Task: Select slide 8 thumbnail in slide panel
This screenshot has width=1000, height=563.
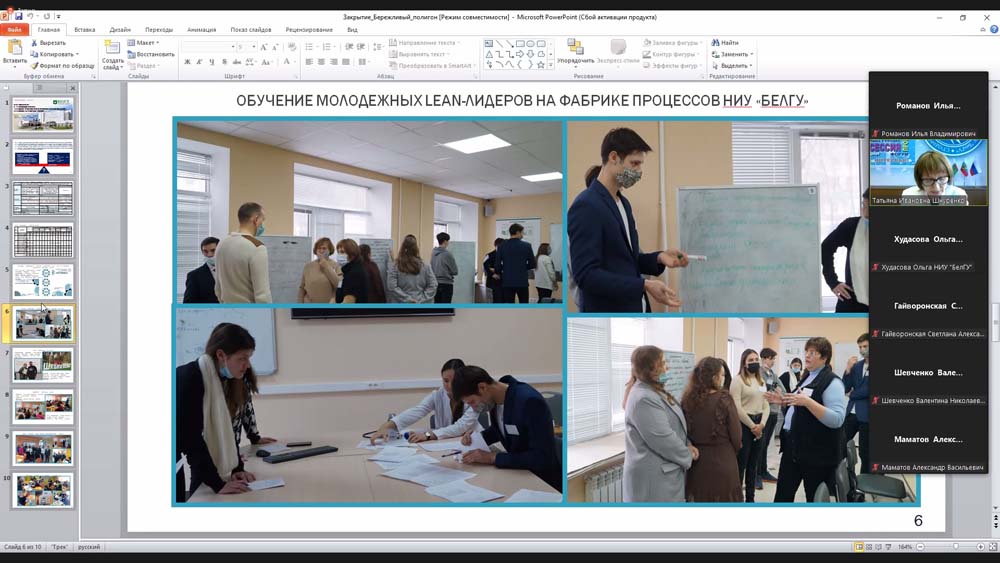Action: [42, 407]
